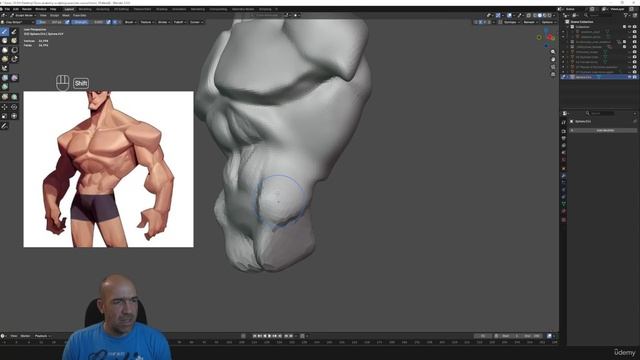Switch viewport to wireframe shading
This screenshot has height=360, width=640.
(x=535, y=16)
